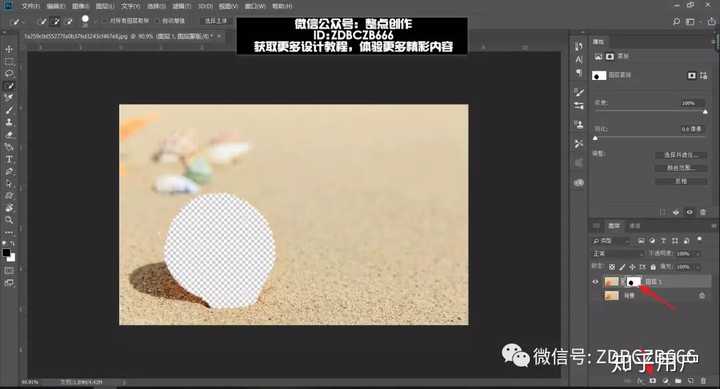Click Apply Mask icon in Properties
The width and height of the screenshot is (720, 389).
676,212
